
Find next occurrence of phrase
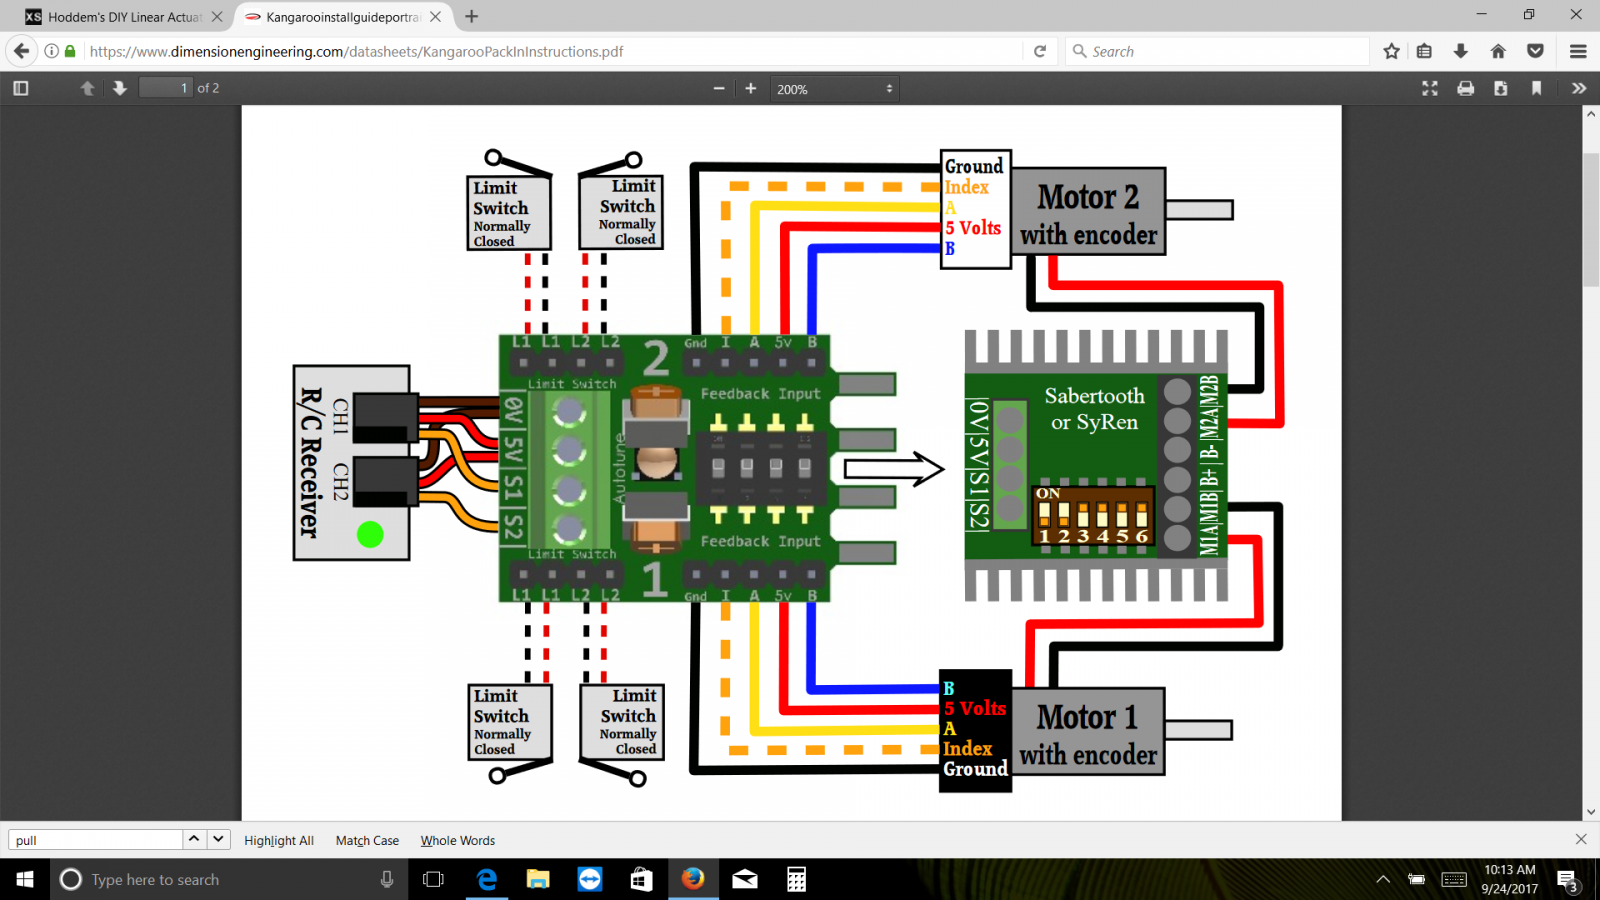click(x=218, y=840)
